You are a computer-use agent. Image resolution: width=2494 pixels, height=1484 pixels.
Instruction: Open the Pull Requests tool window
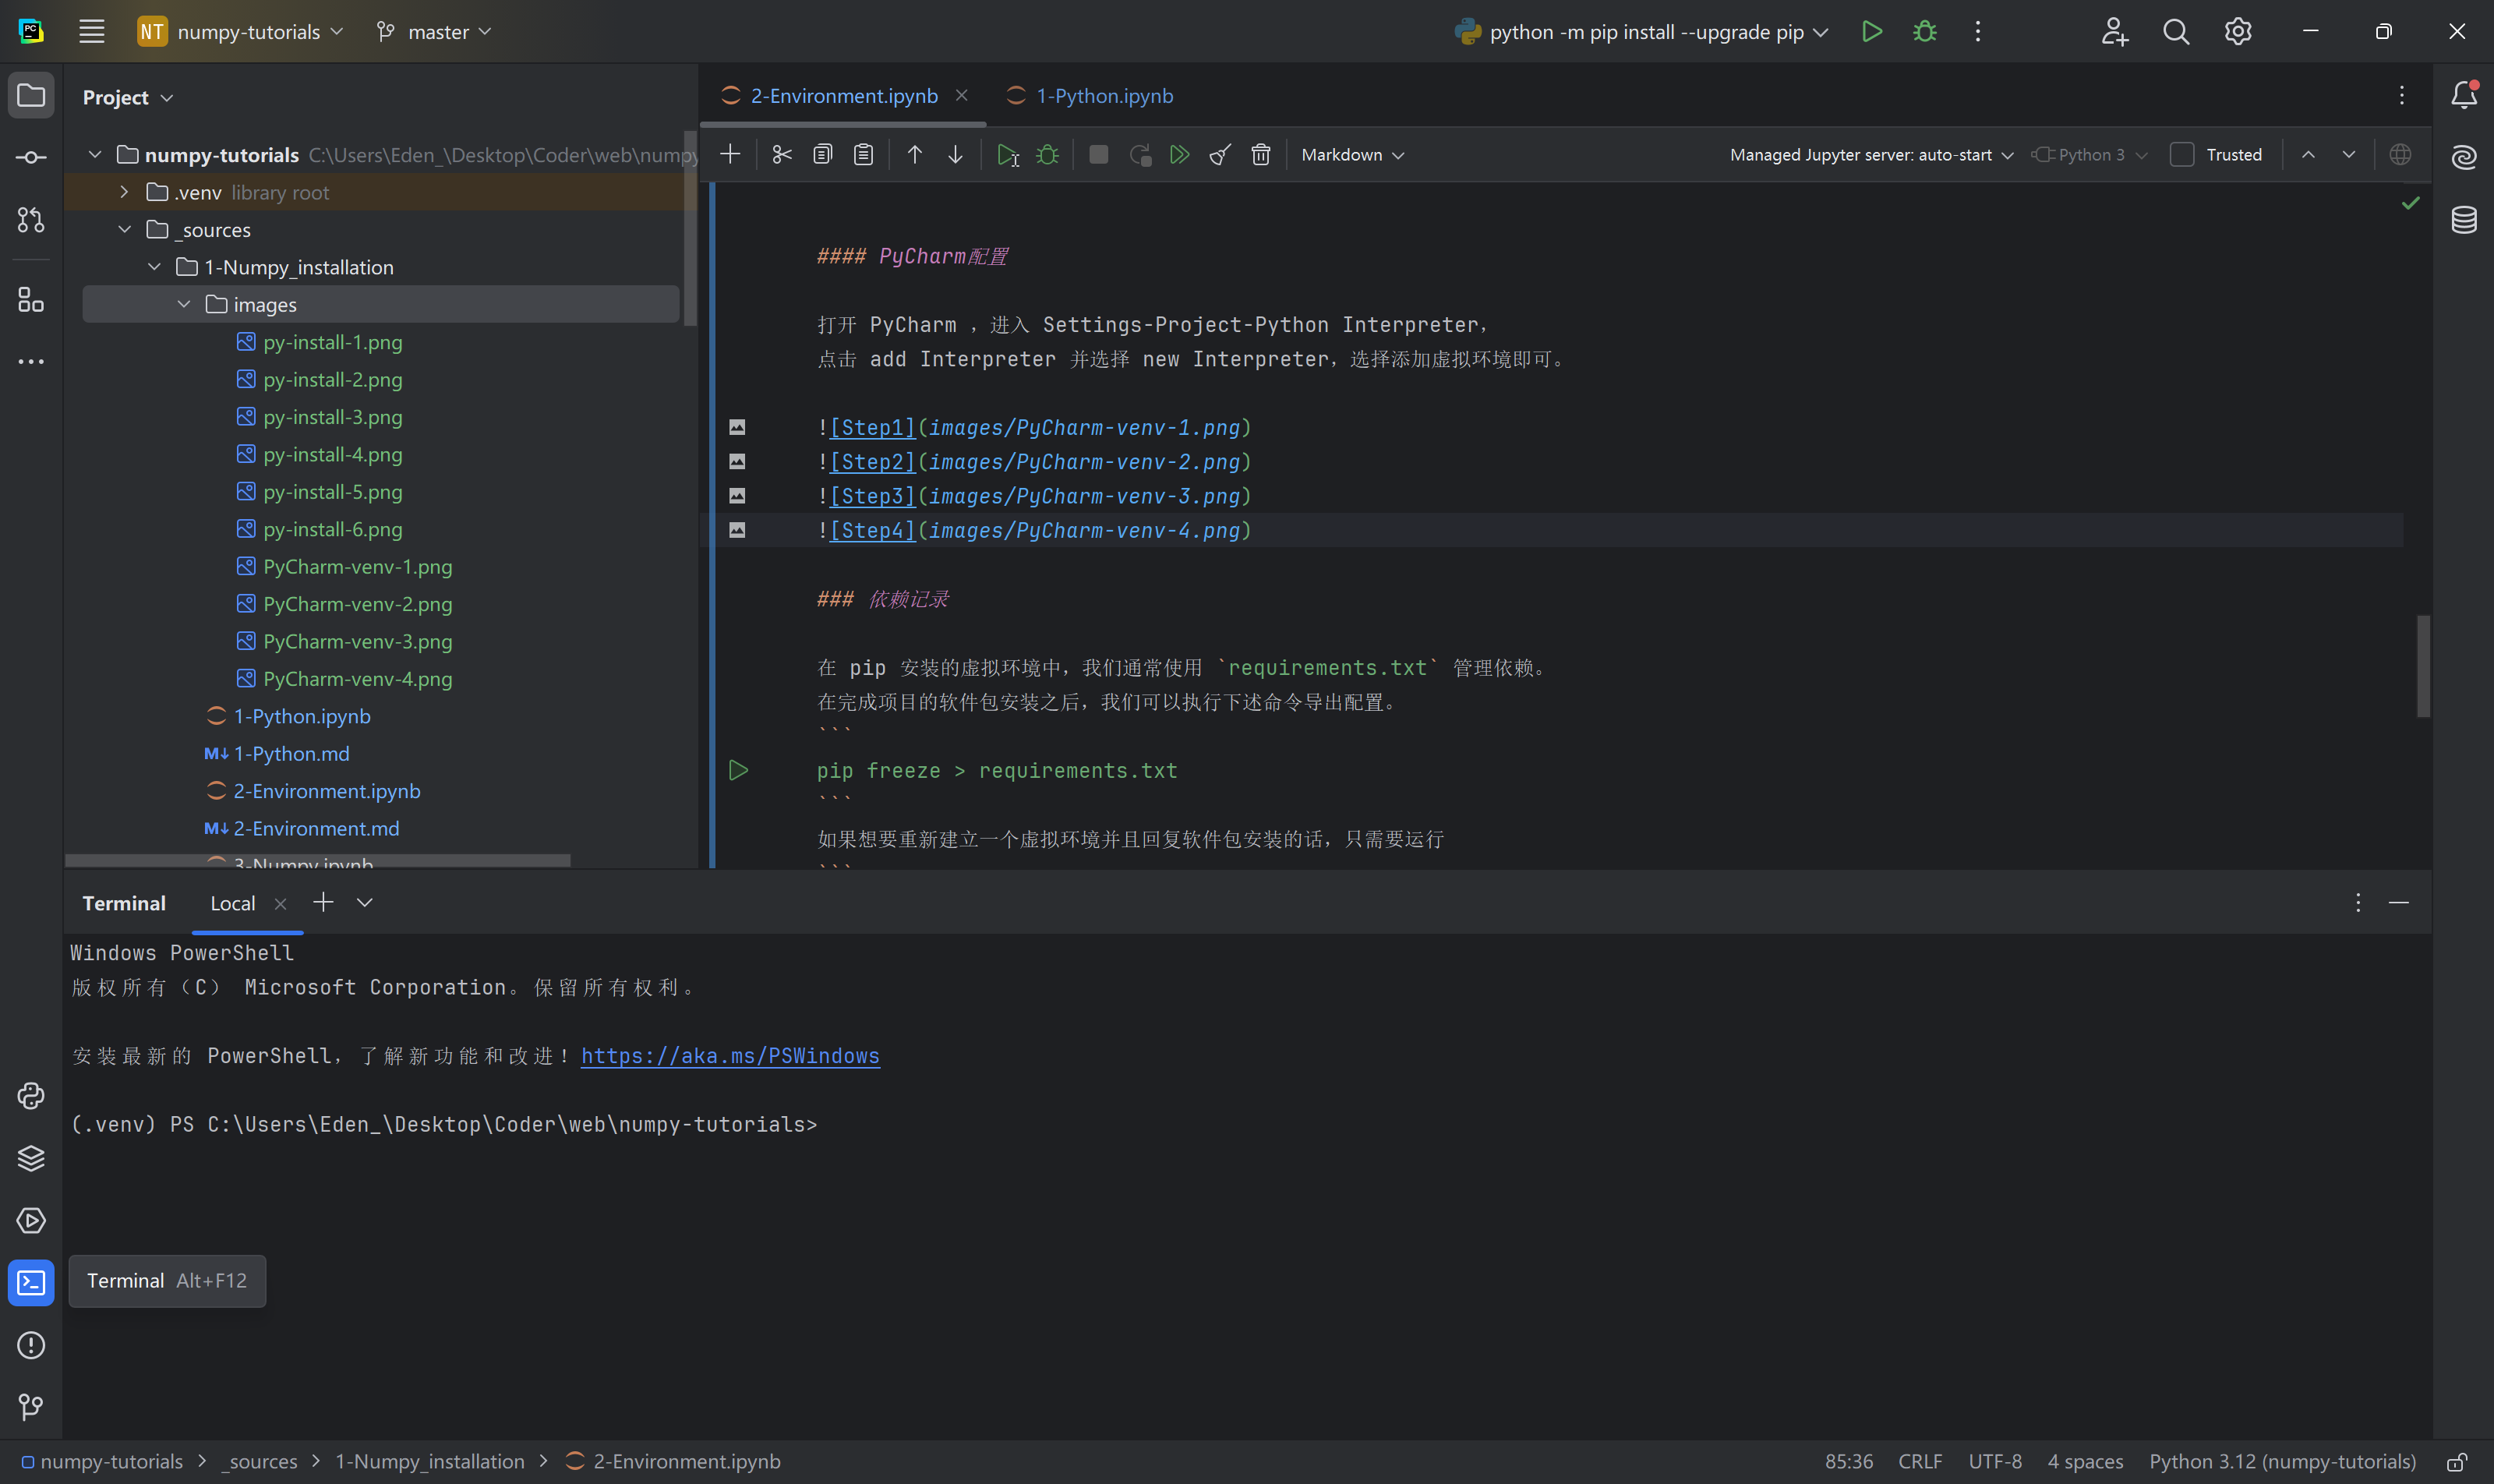click(x=31, y=220)
